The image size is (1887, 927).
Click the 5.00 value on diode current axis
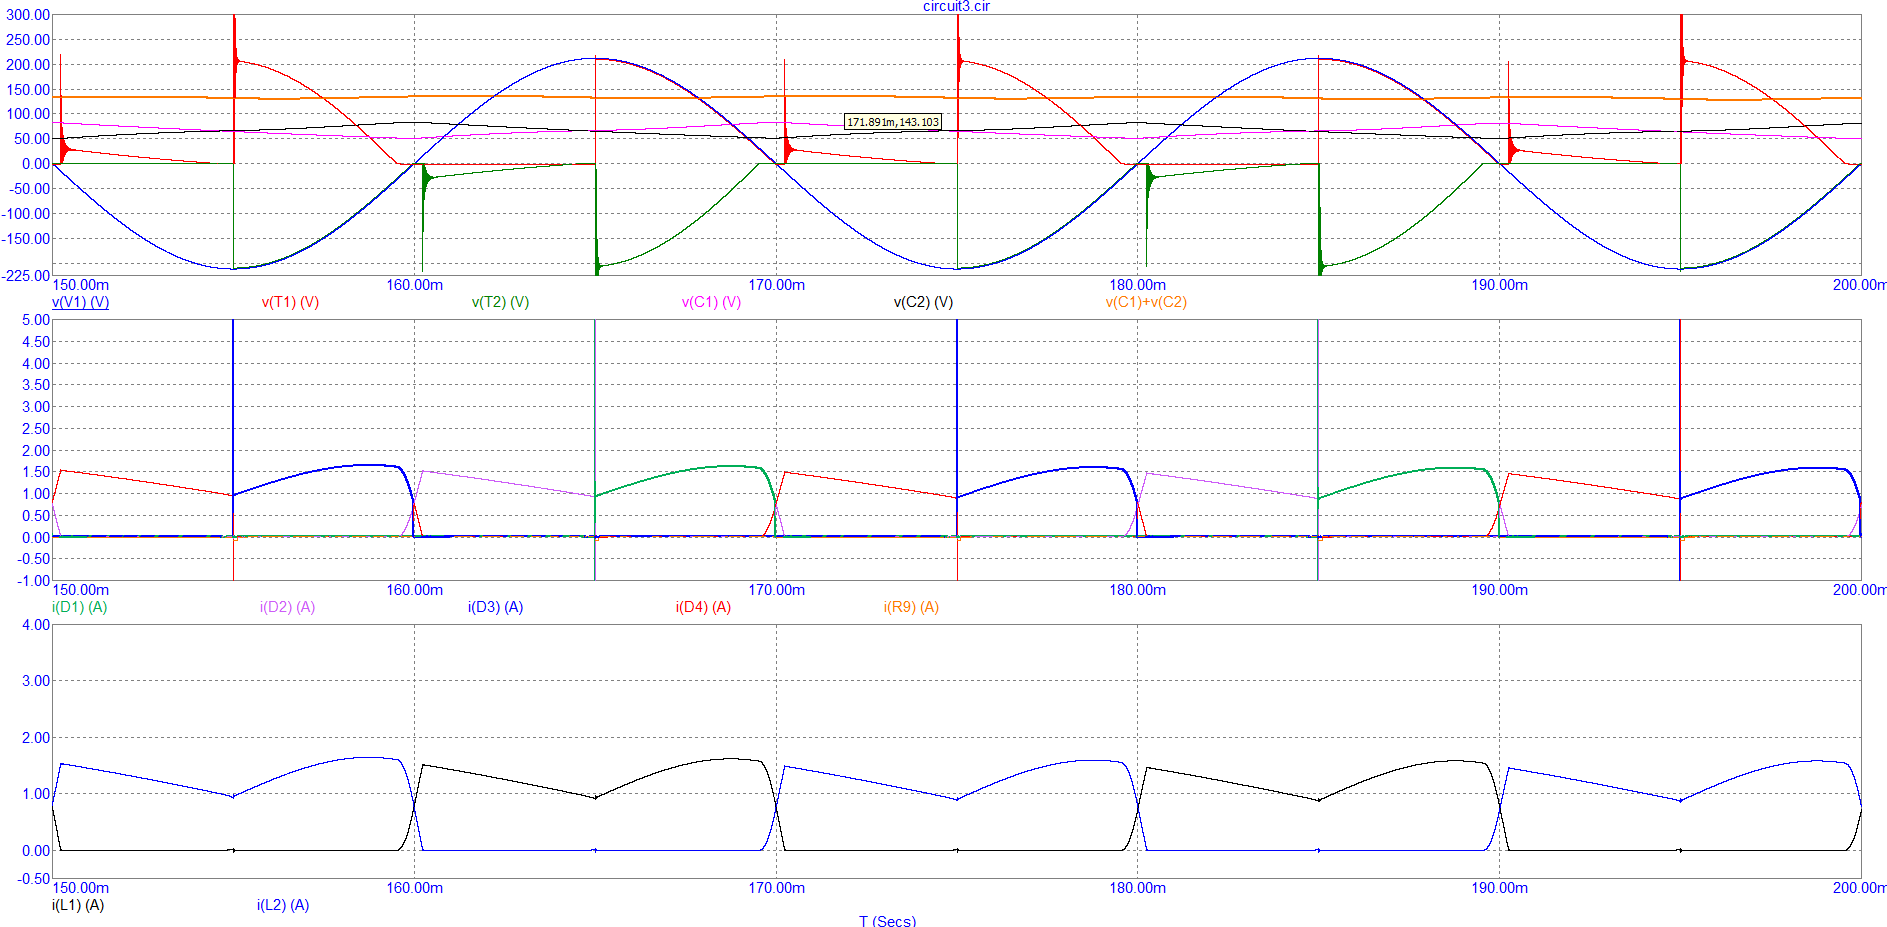[x=36, y=320]
